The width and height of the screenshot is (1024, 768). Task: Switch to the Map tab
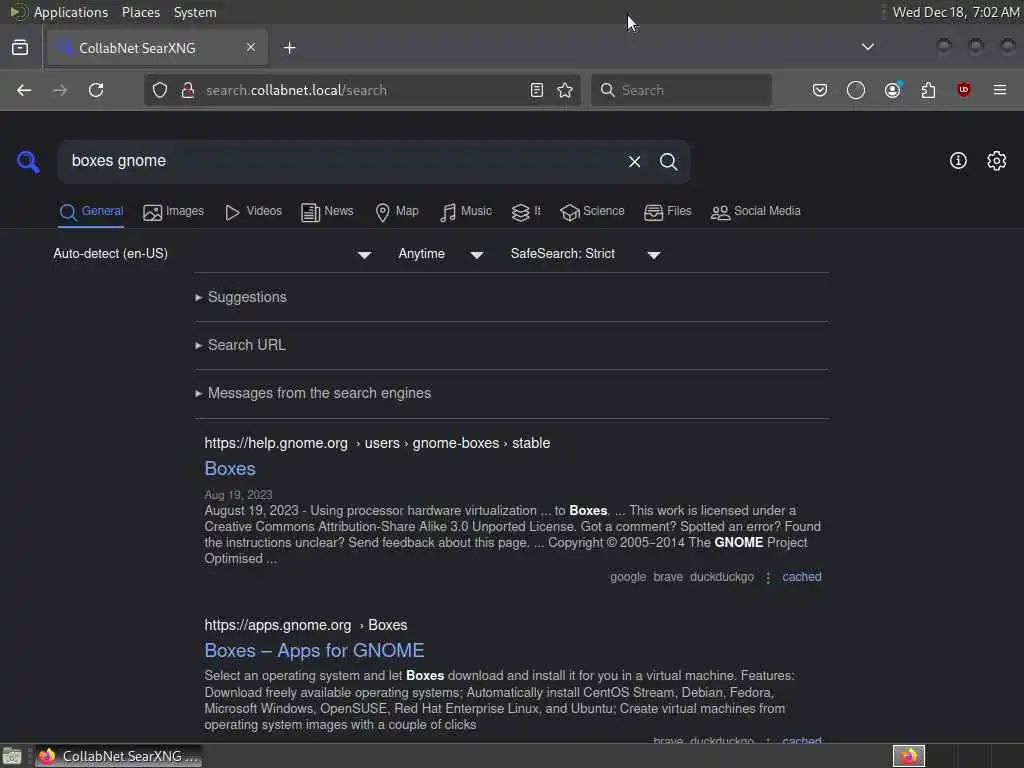pos(397,212)
